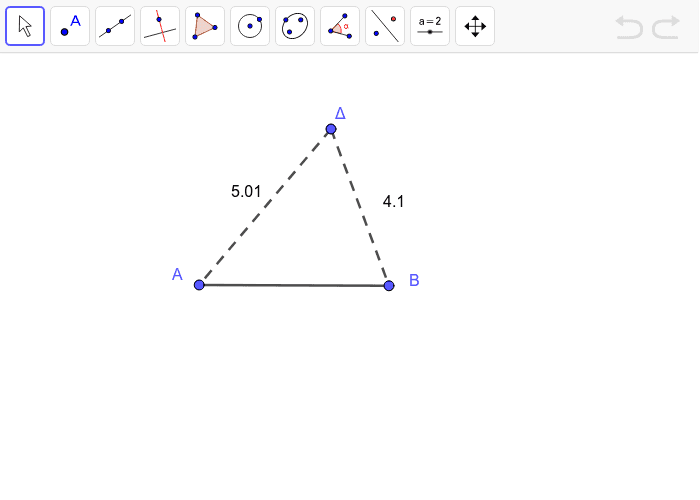Select point Δ at the apex
700x500 pixels.
(331, 129)
